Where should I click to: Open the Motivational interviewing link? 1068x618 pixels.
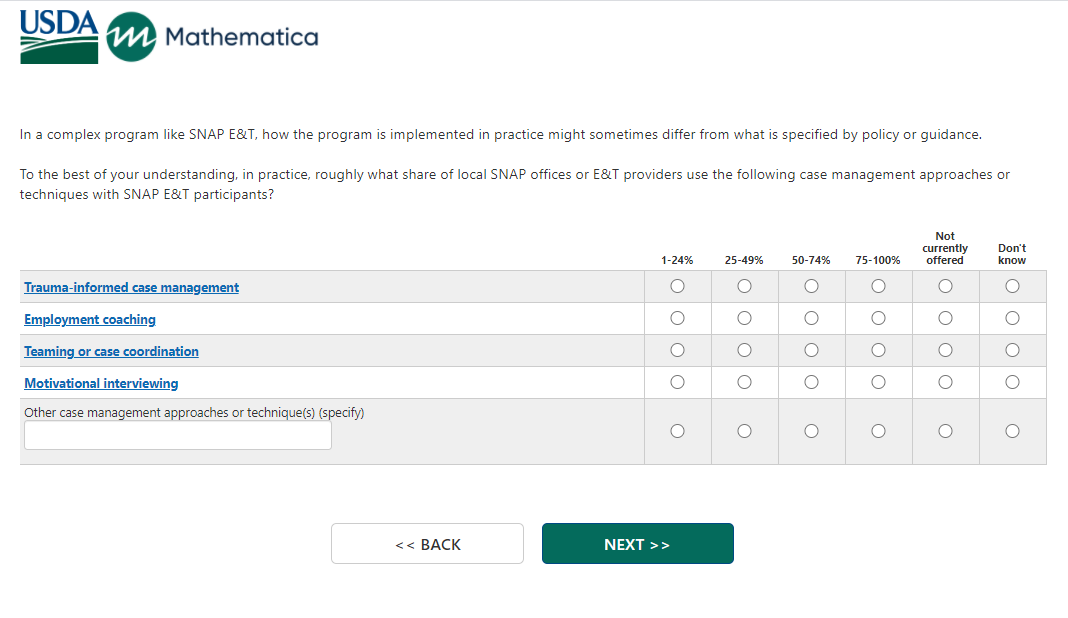coord(101,383)
